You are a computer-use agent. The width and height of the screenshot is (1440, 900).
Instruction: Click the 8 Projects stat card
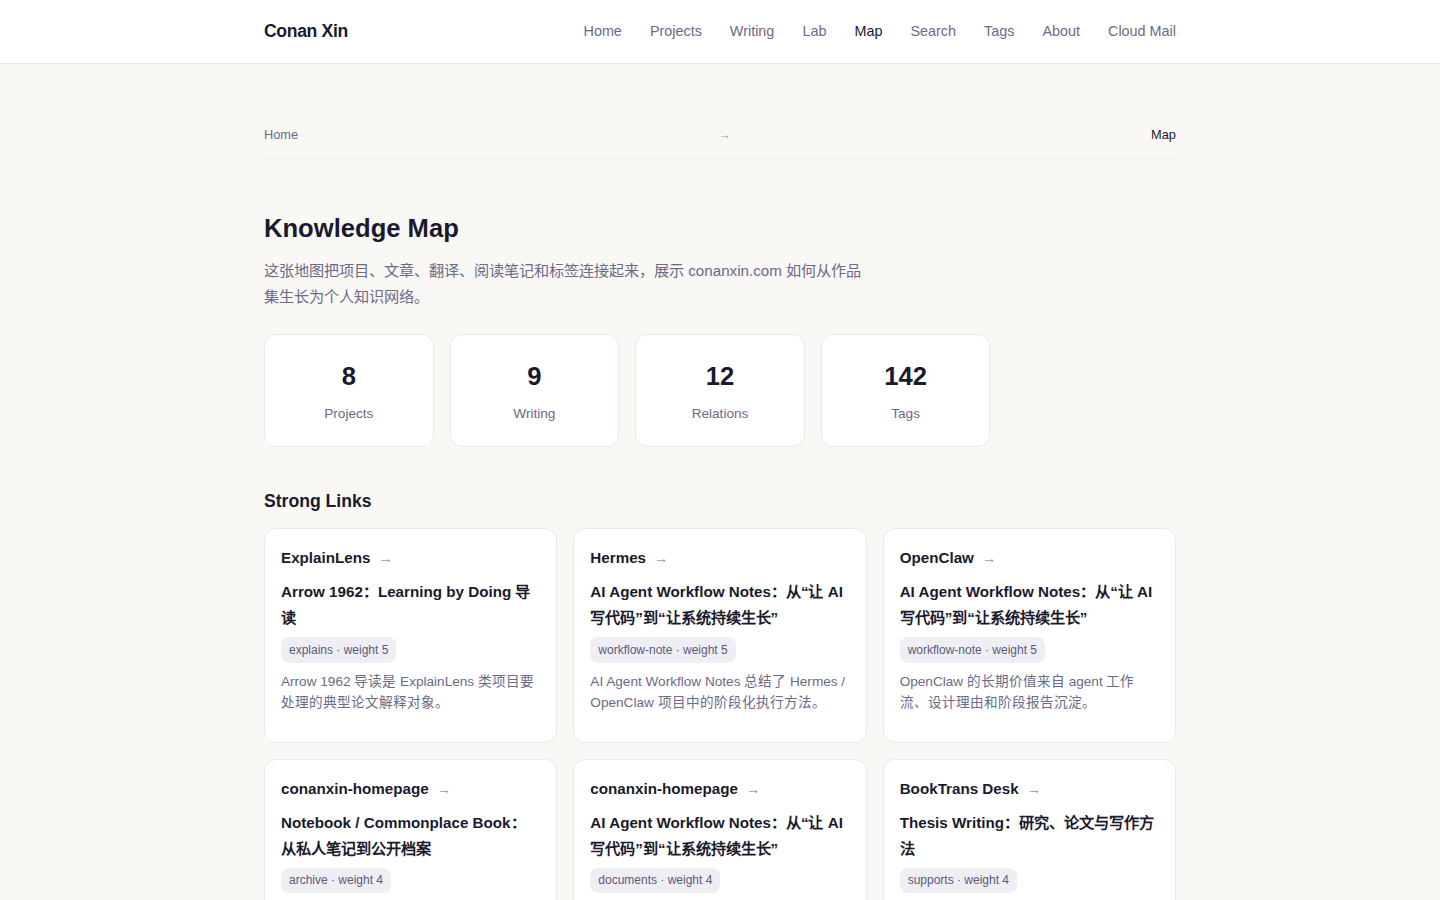(x=349, y=390)
